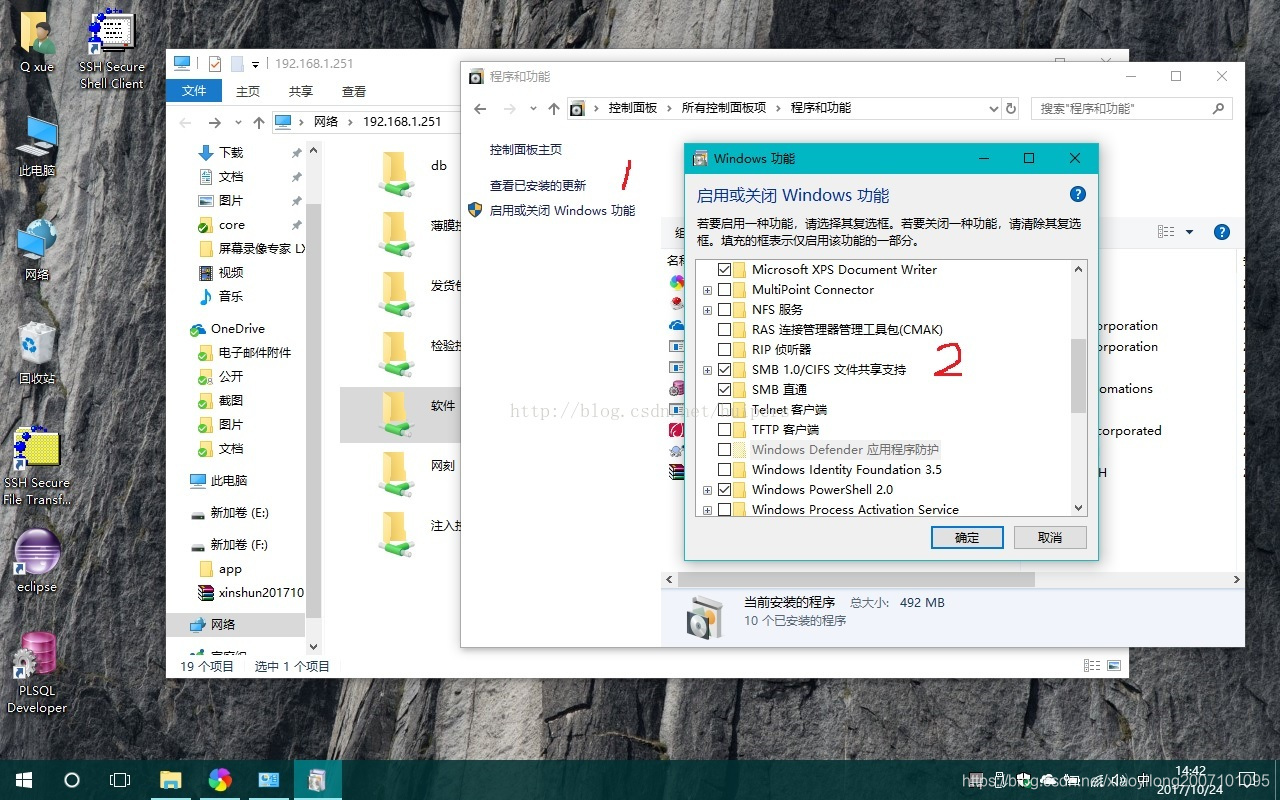Expand NFS 服务 tree node
The height and width of the screenshot is (800, 1280).
(x=707, y=310)
